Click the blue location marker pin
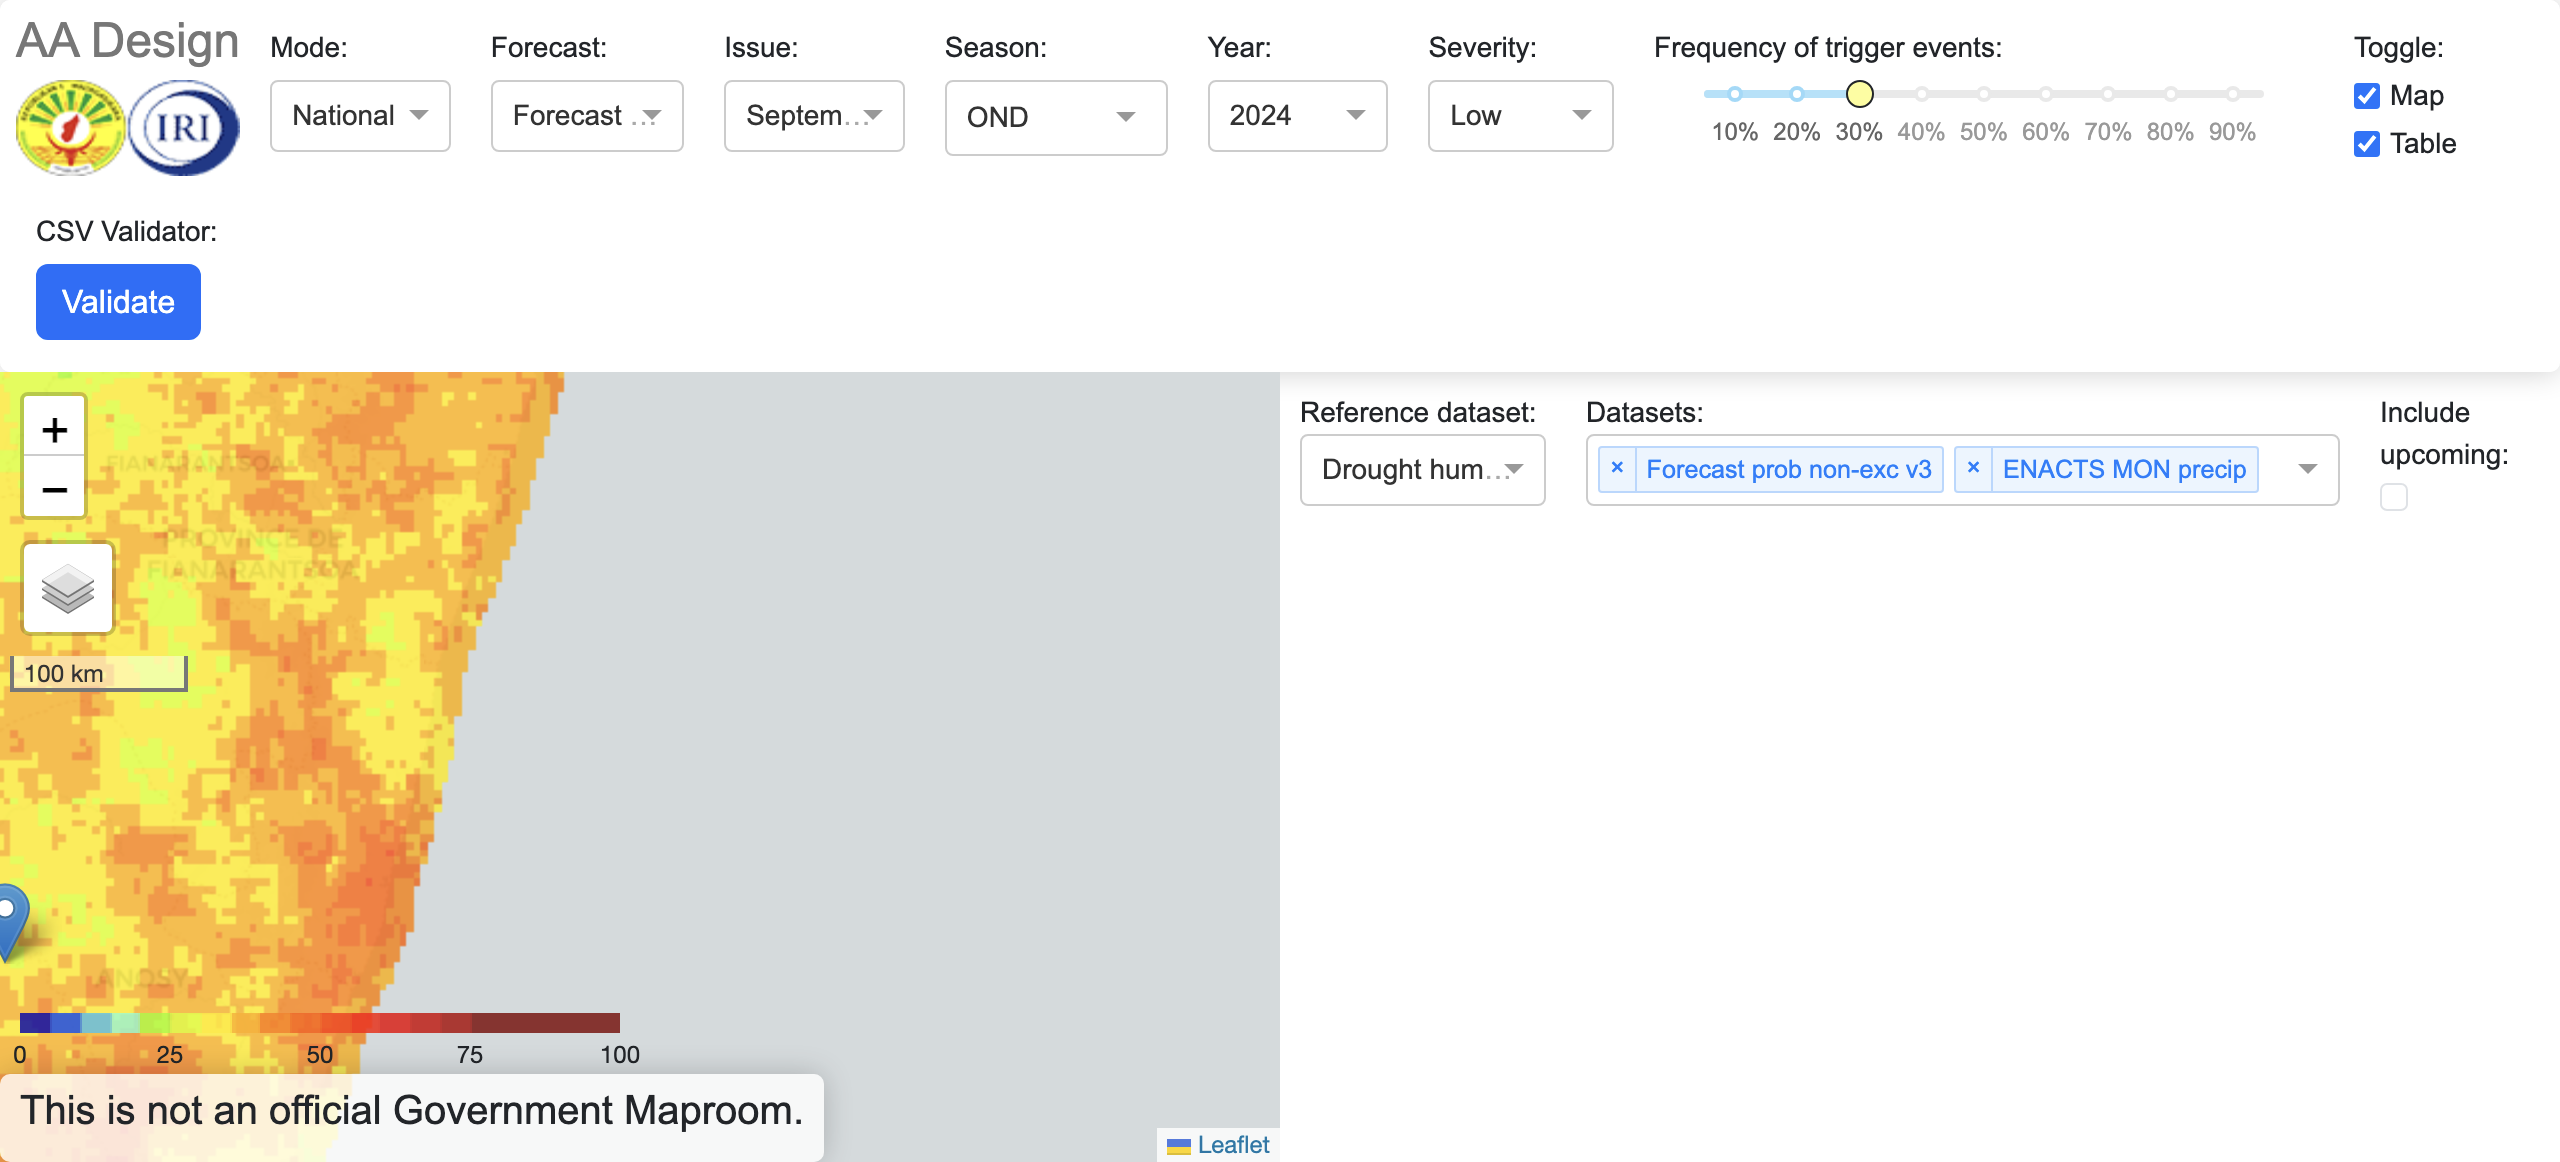 tap(10, 920)
